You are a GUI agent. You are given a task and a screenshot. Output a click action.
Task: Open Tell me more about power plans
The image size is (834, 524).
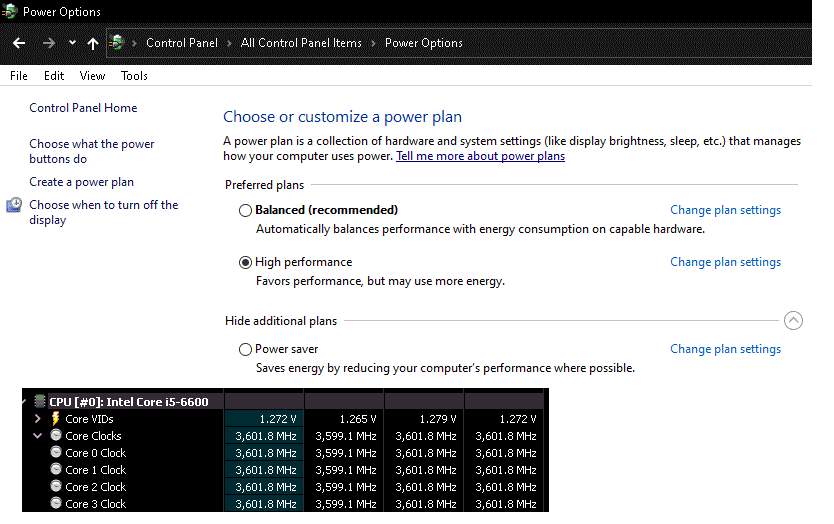[480, 156]
